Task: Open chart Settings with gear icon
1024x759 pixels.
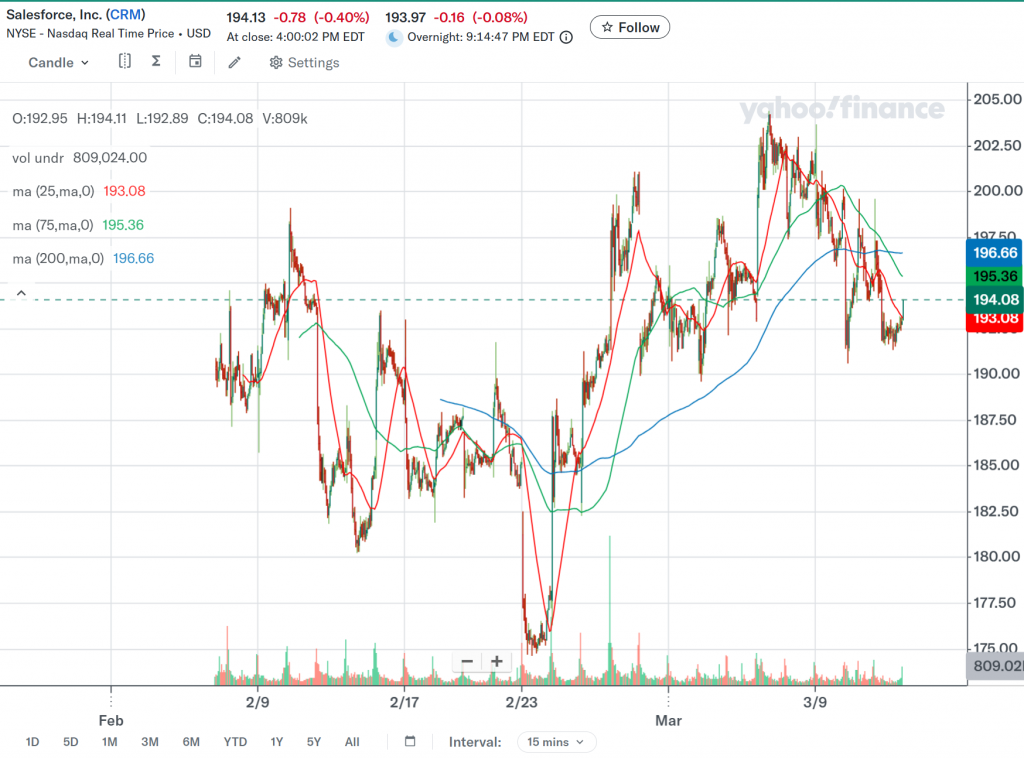Action: [x=304, y=62]
